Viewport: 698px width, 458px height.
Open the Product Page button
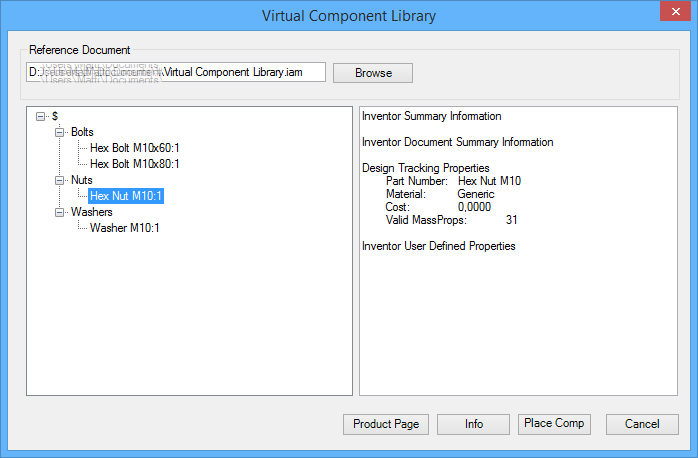click(386, 424)
